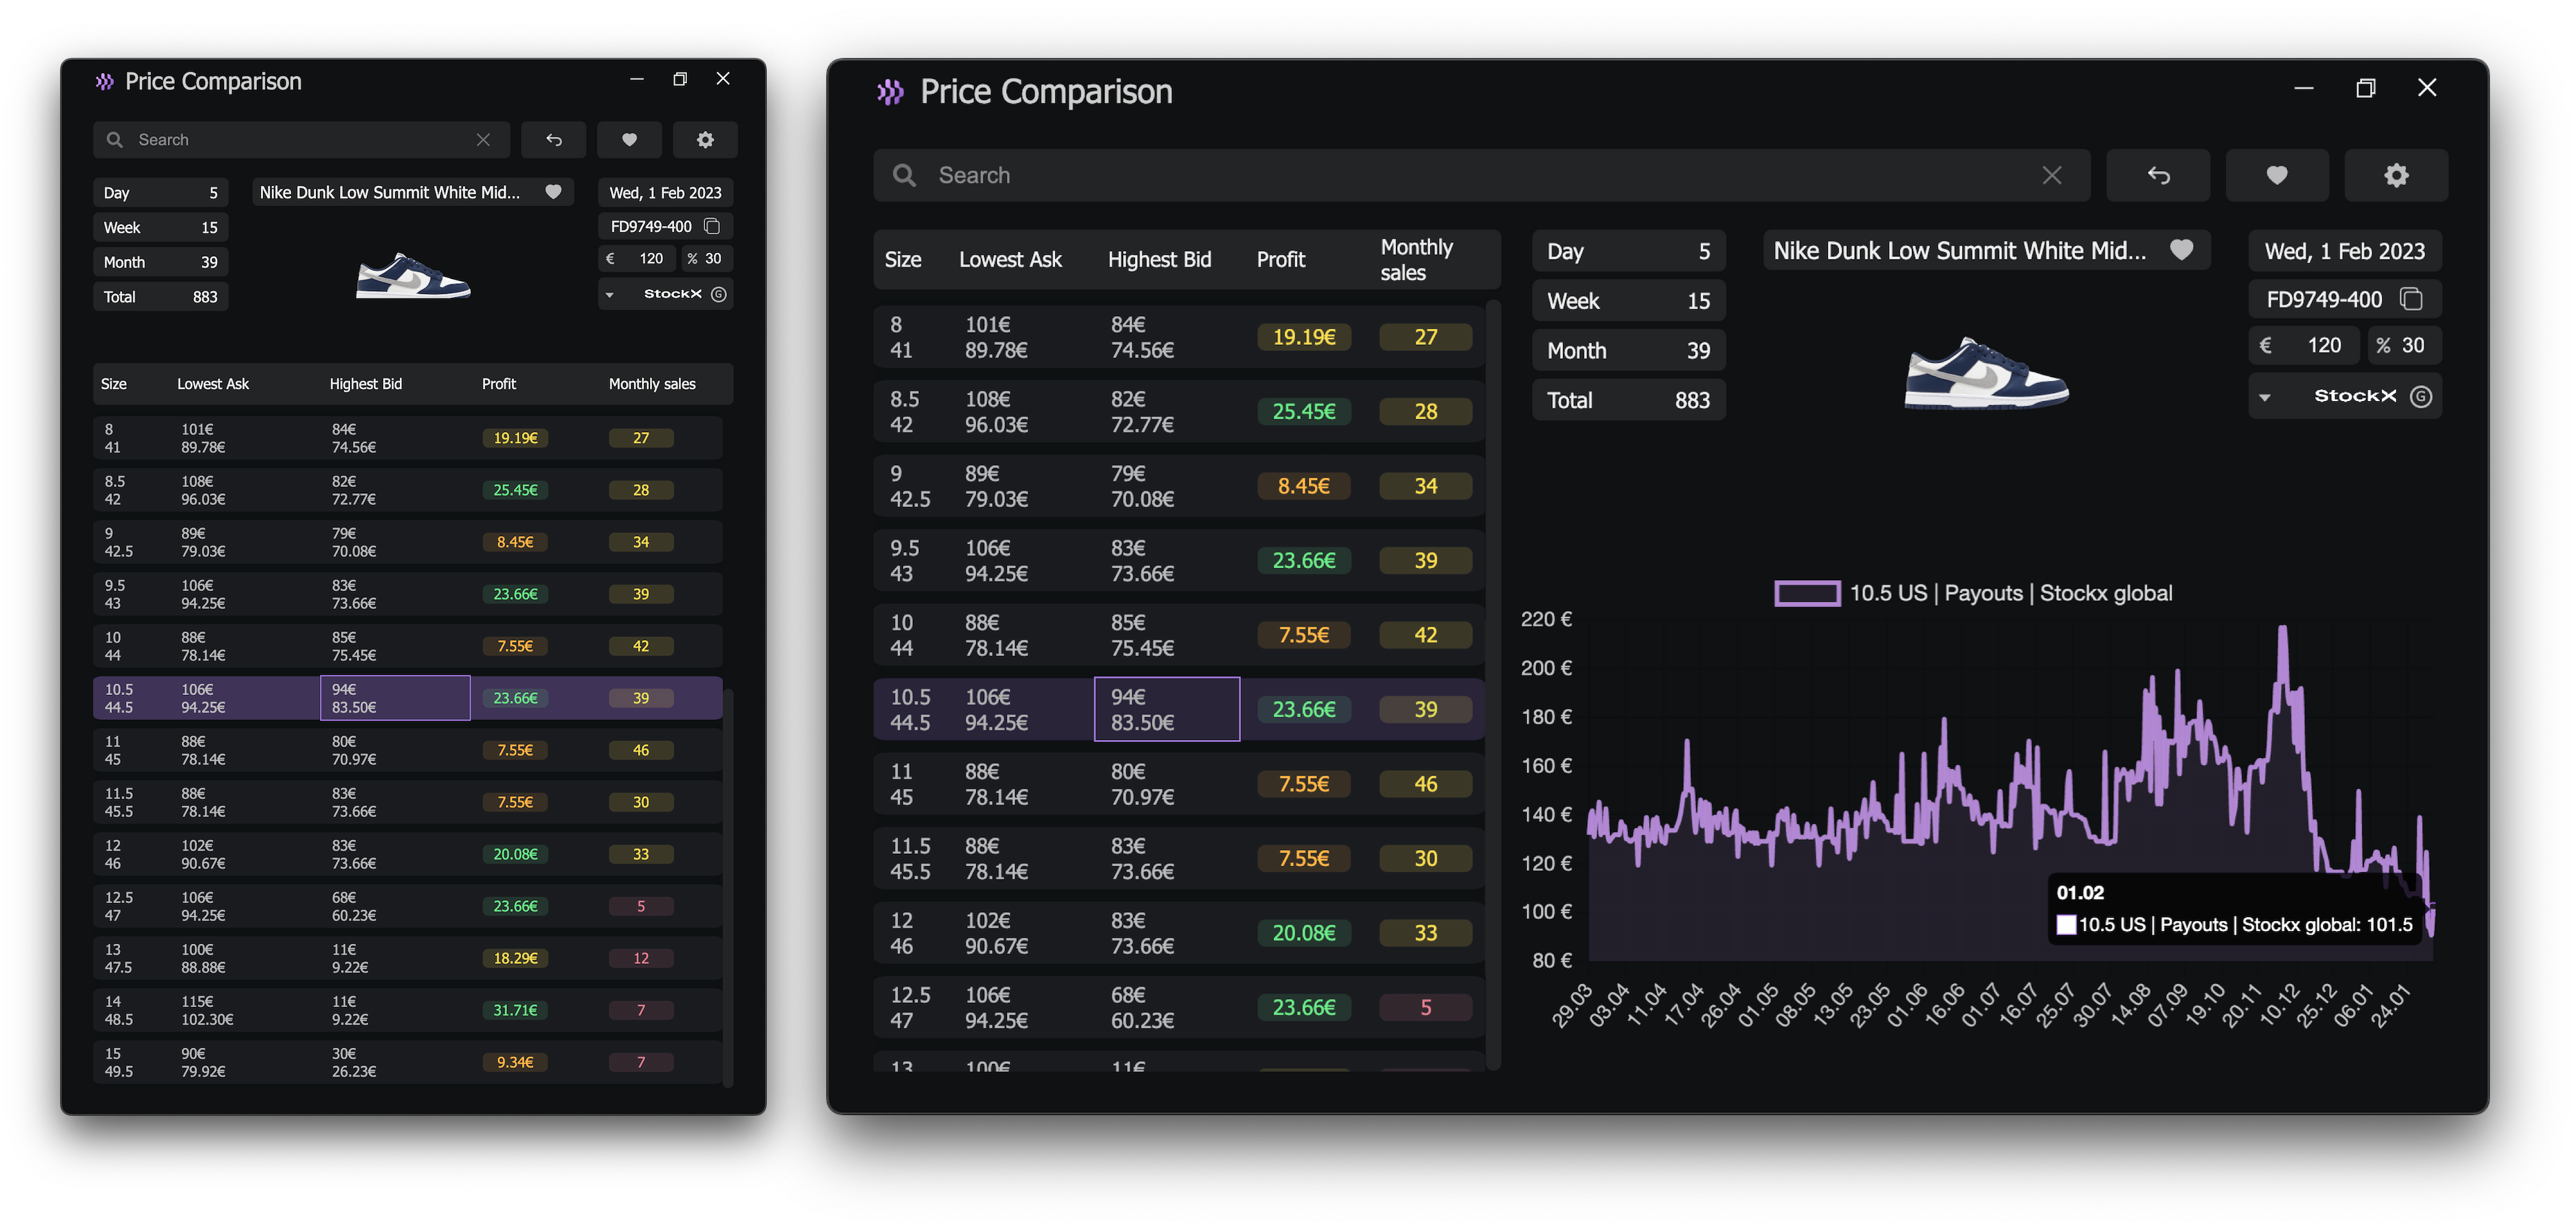Toggle the chart legend series box

click(1807, 593)
